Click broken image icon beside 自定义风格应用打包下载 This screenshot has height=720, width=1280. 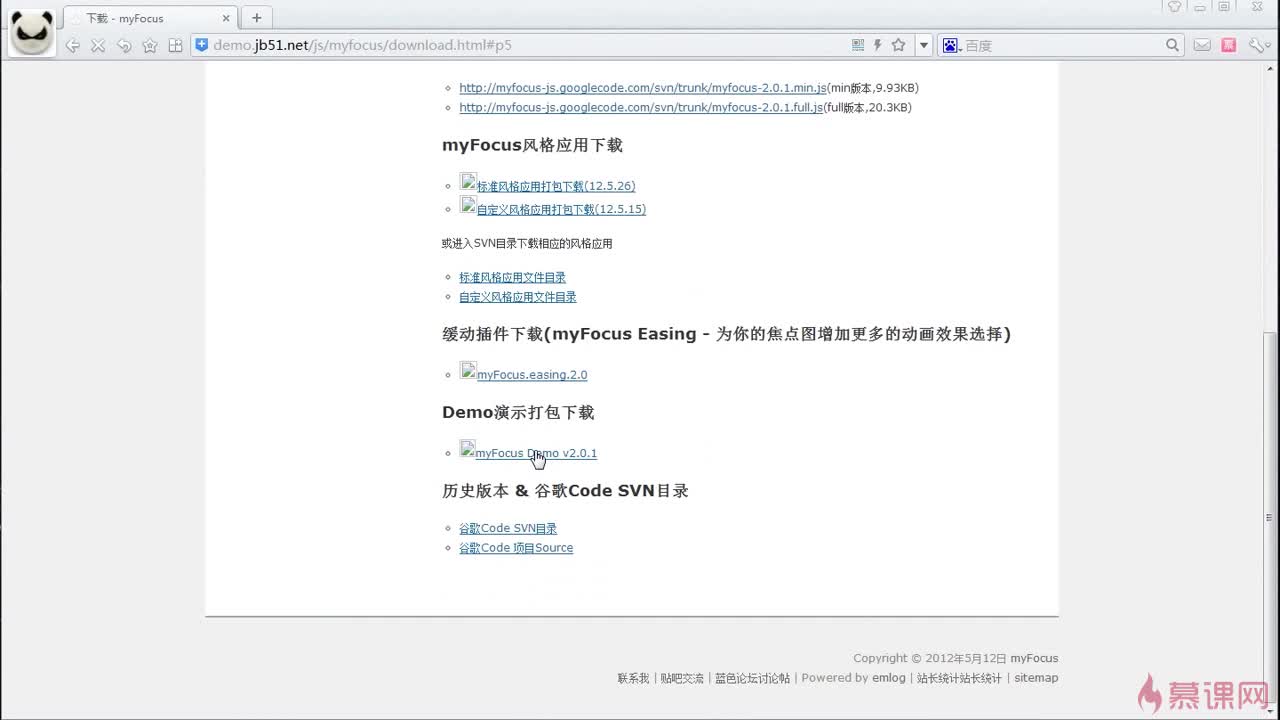[x=468, y=204]
